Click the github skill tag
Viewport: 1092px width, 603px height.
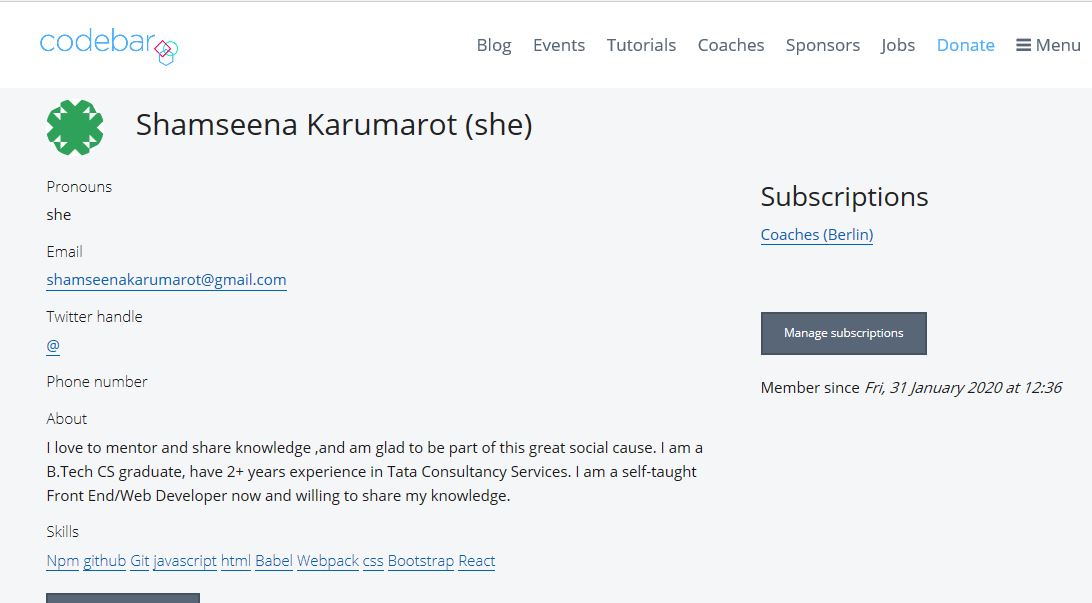(104, 561)
